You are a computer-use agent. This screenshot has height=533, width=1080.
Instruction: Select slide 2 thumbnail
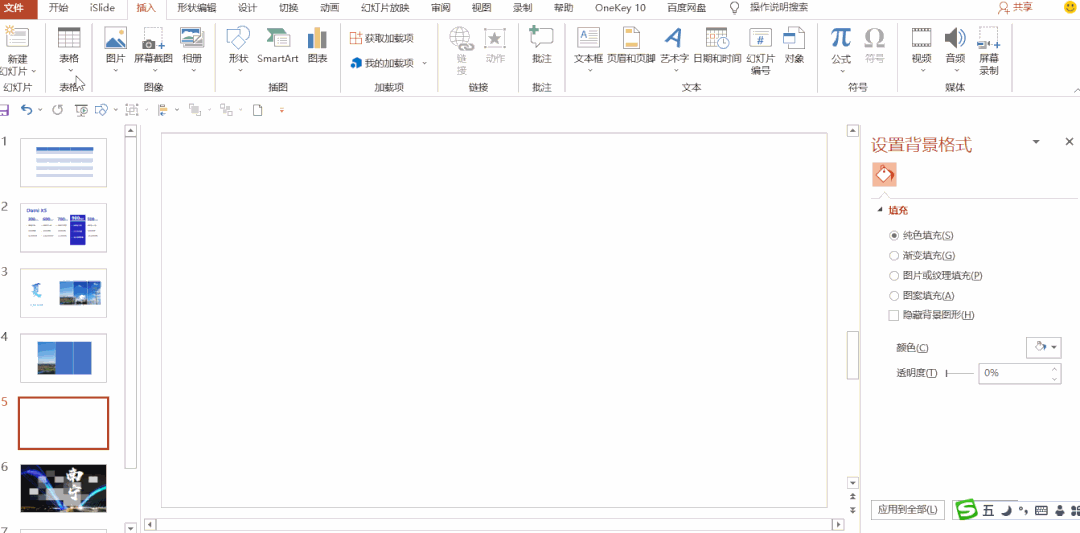pos(63,228)
